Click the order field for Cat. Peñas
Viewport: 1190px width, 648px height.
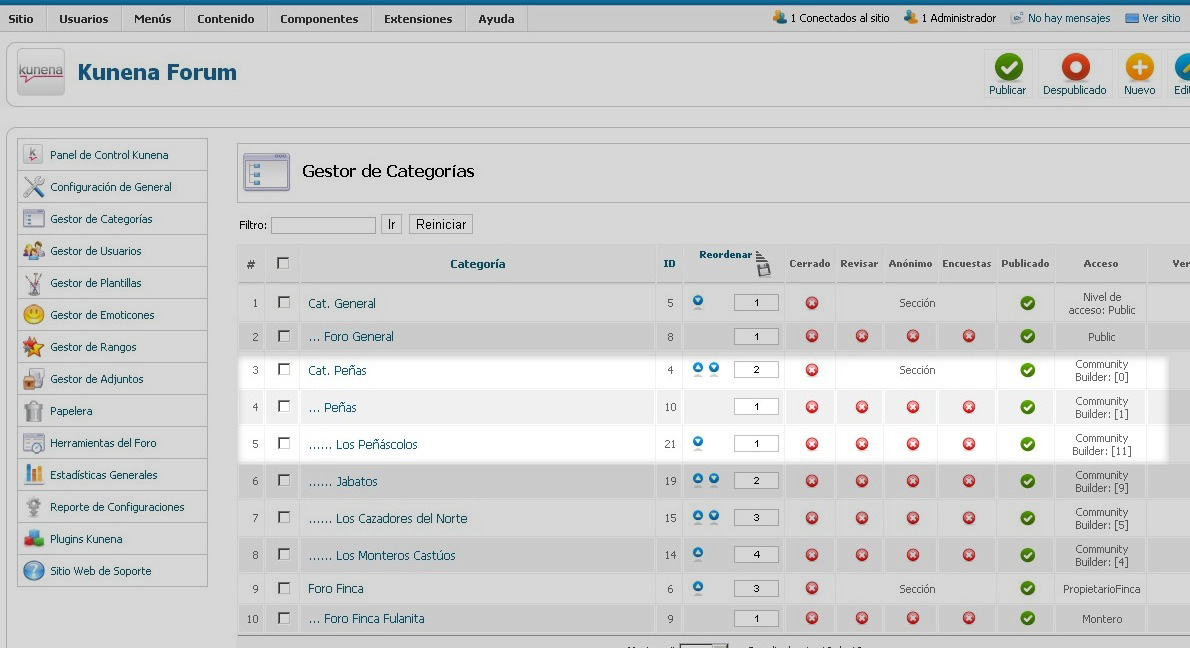[756, 370]
